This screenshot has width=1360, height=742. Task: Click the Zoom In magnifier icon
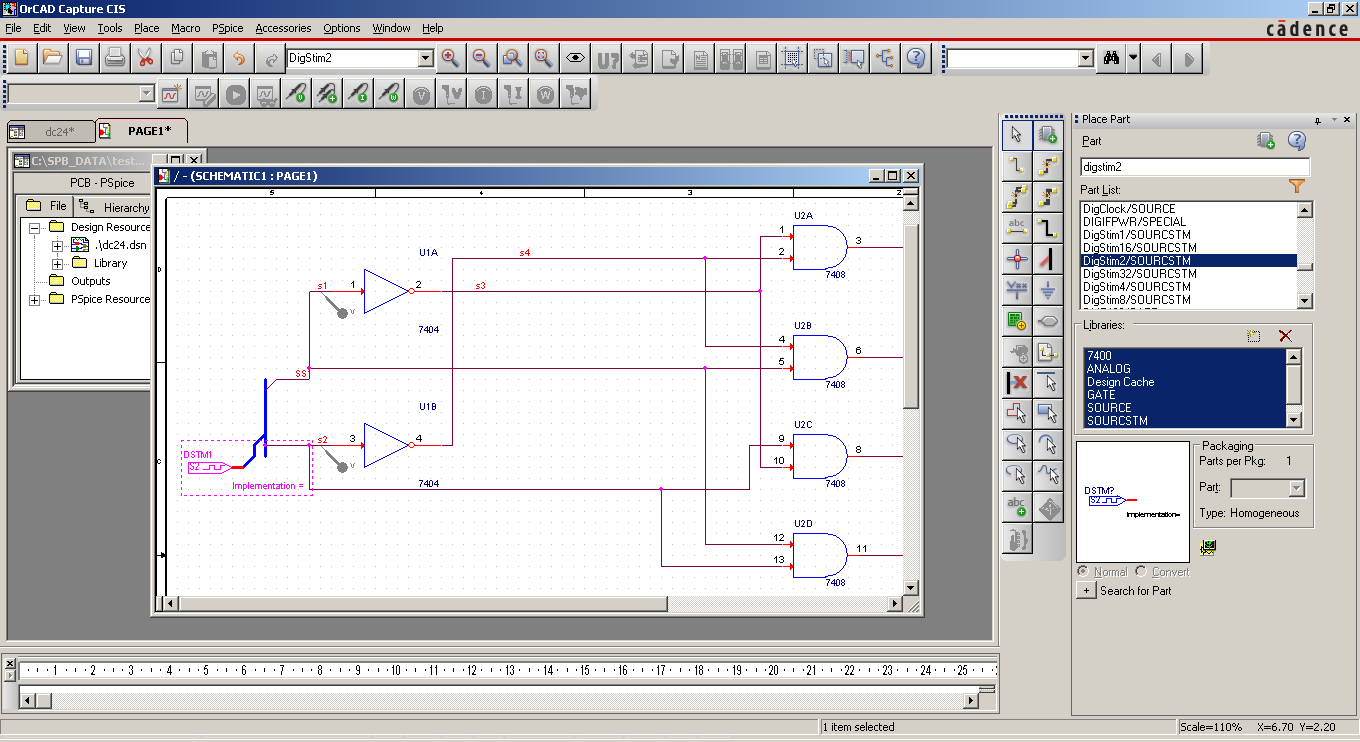point(450,57)
